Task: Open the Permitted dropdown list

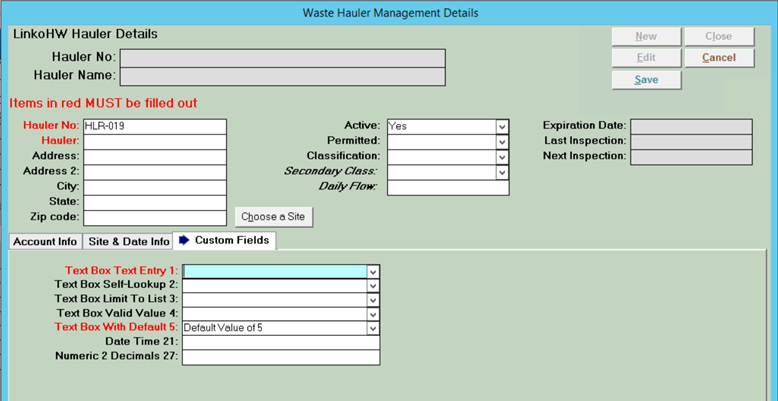Action: click(503, 142)
